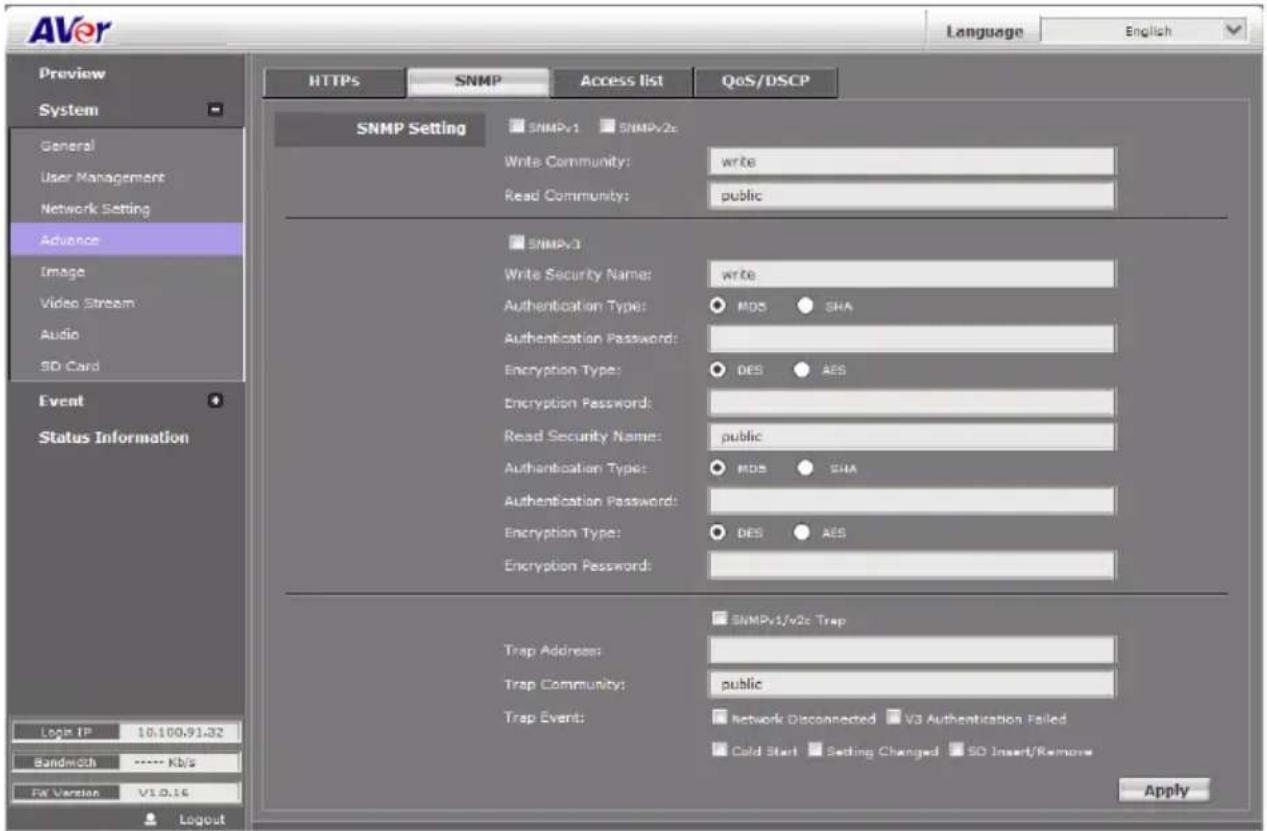Check SD Insert/Remove trap event

(x=956, y=751)
